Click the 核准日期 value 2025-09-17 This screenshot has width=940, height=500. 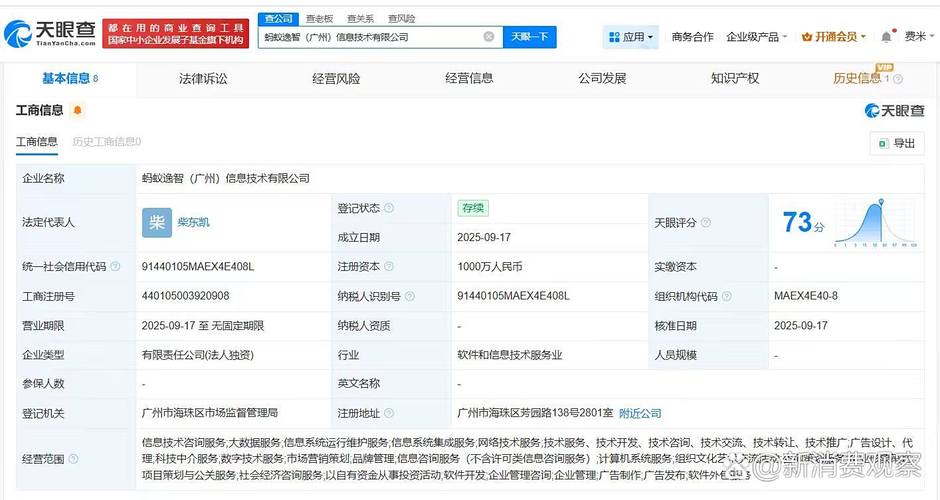point(800,326)
